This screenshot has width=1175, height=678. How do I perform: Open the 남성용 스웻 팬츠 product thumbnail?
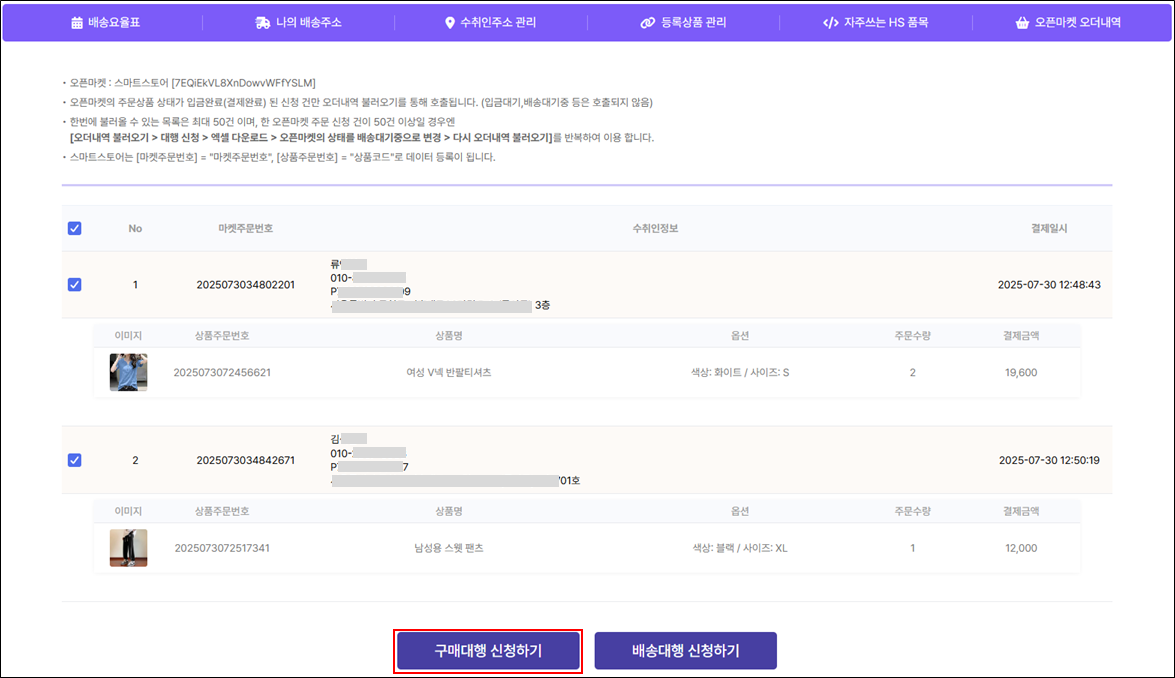(x=128, y=548)
